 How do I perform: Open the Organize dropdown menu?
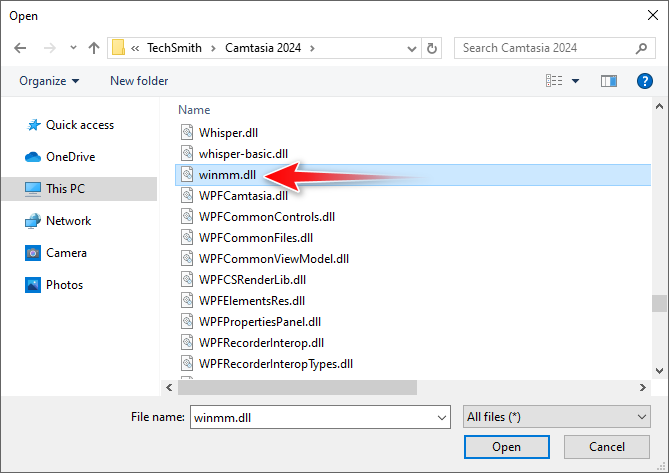pyautogui.click(x=48, y=81)
